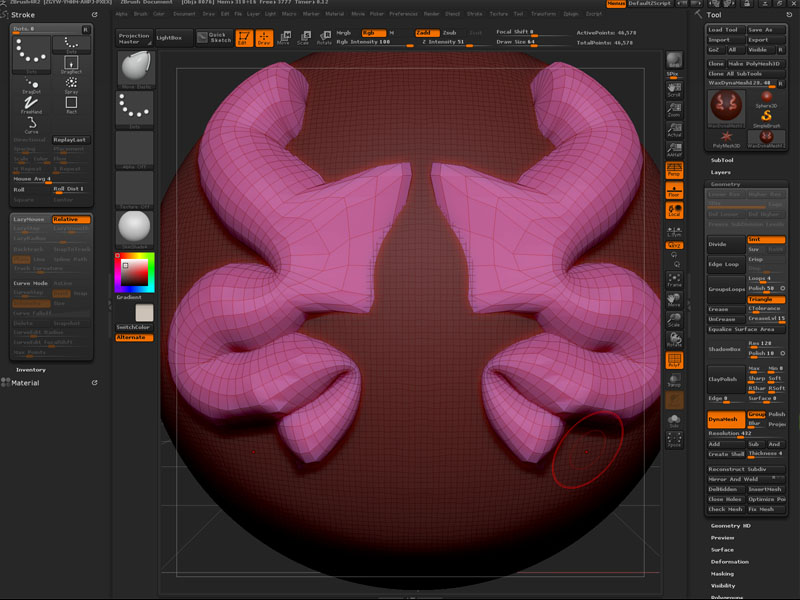Toggle the Floor grid

click(674, 190)
